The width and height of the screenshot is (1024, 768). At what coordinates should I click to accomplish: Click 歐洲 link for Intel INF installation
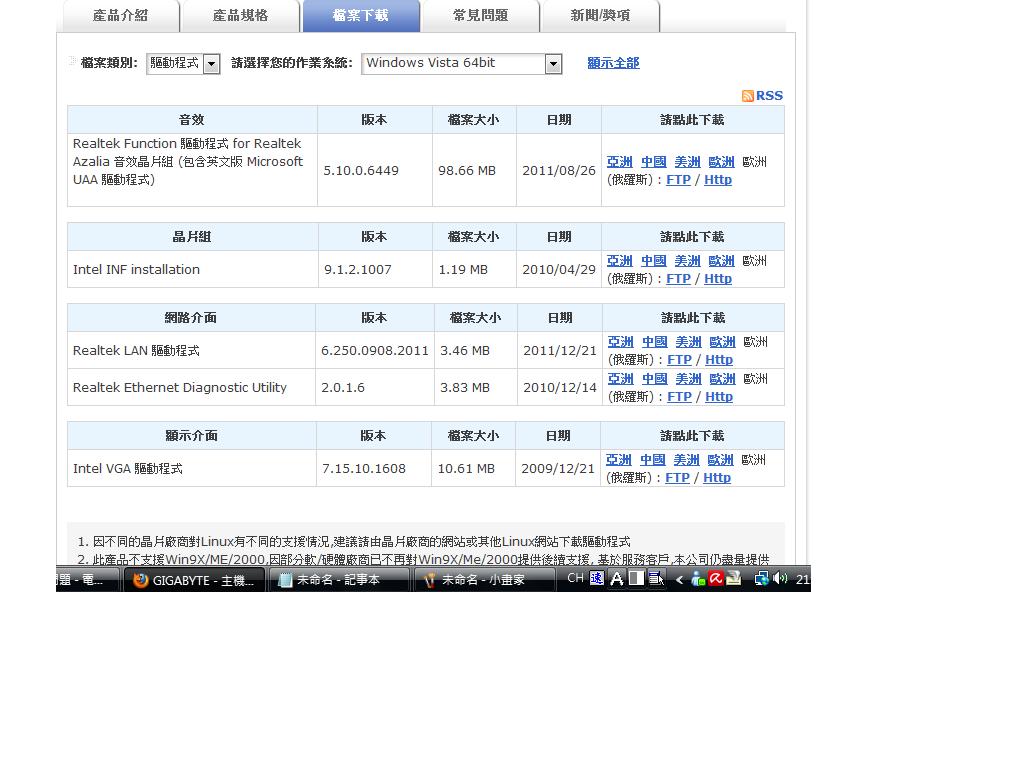pyautogui.click(x=722, y=261)
